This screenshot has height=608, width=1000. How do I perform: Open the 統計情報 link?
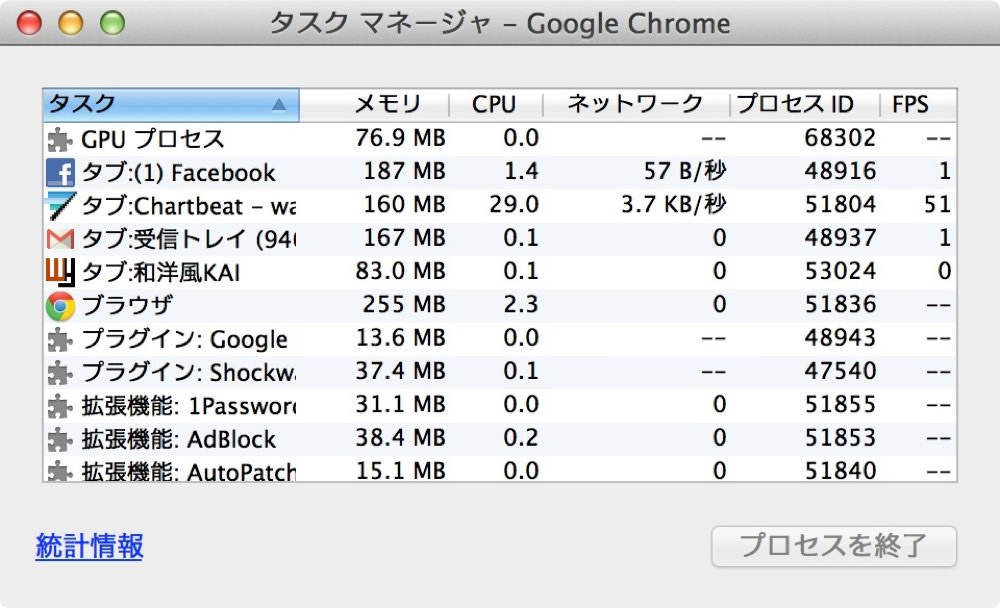(x=89, y=546)
